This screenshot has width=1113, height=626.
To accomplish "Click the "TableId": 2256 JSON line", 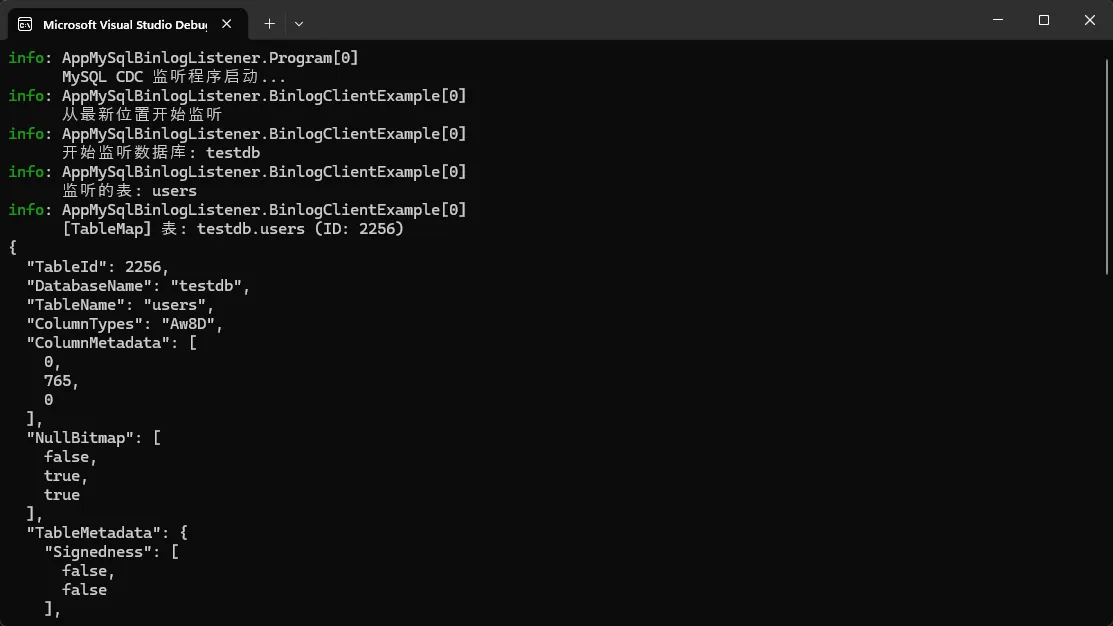I will point(97,267).
